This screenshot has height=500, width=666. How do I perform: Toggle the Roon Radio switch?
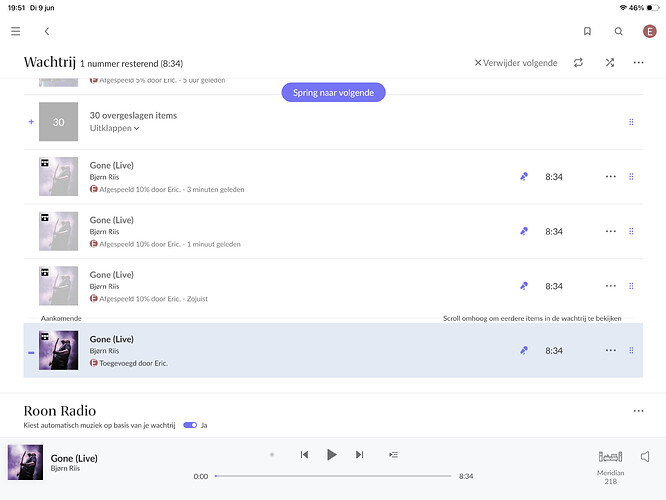190,425
